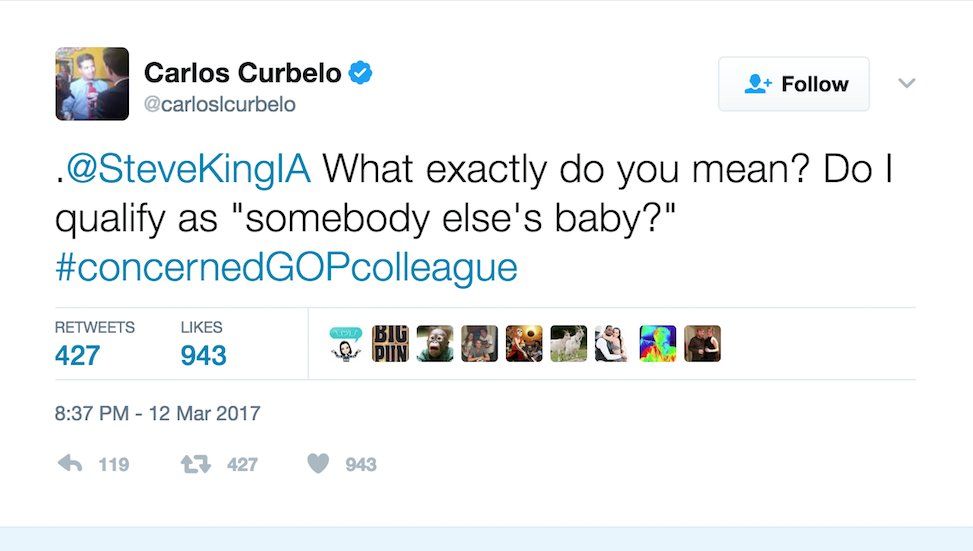Open the 8:37 PM - 12 Mar 2017 timestamp
973x551 pixels.
(x=157, y=413)
